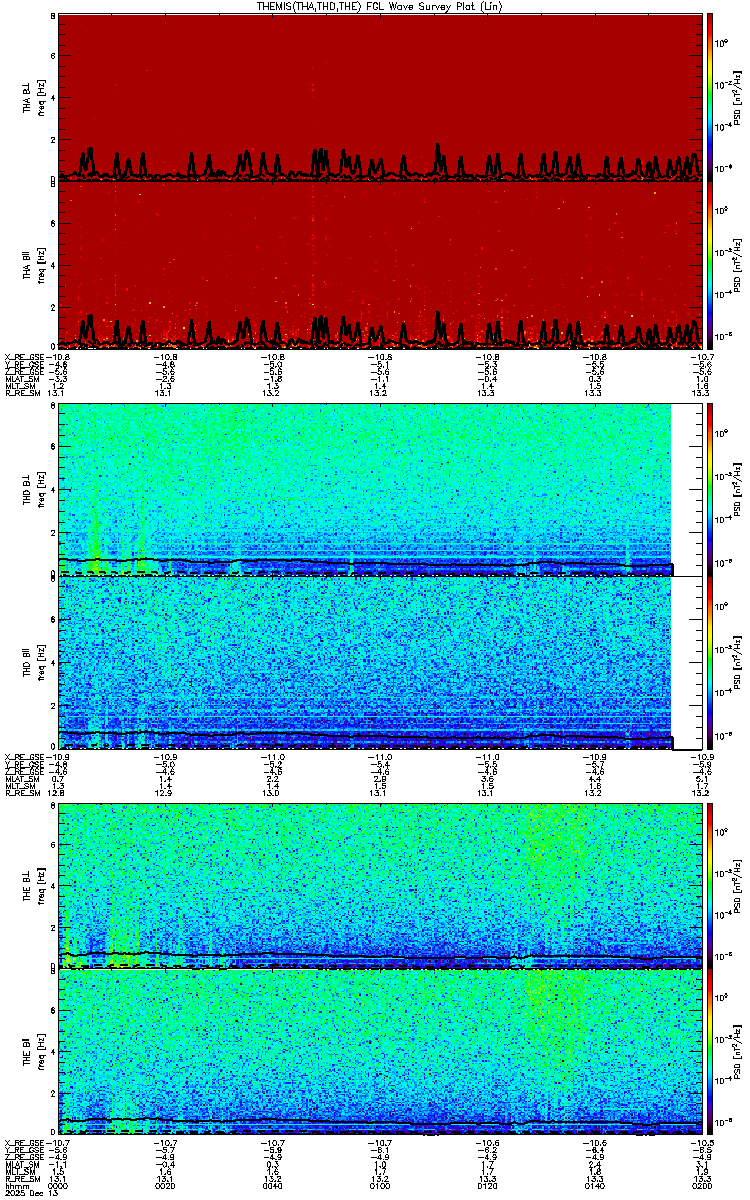Click the 0140 time tick label
The width and height of the screenshot is (750, 1200).
[x=593, y=1185]
